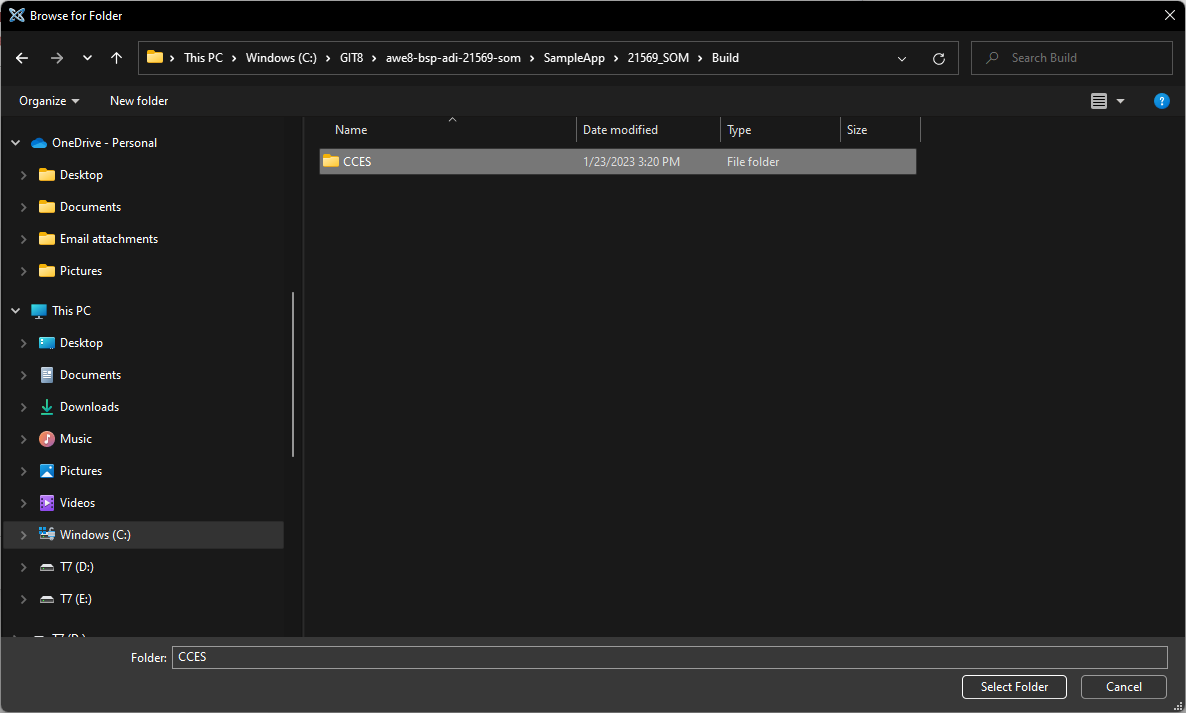Open the recent locations dropdown arrow
1186x713 pixels.
(87, 58)
